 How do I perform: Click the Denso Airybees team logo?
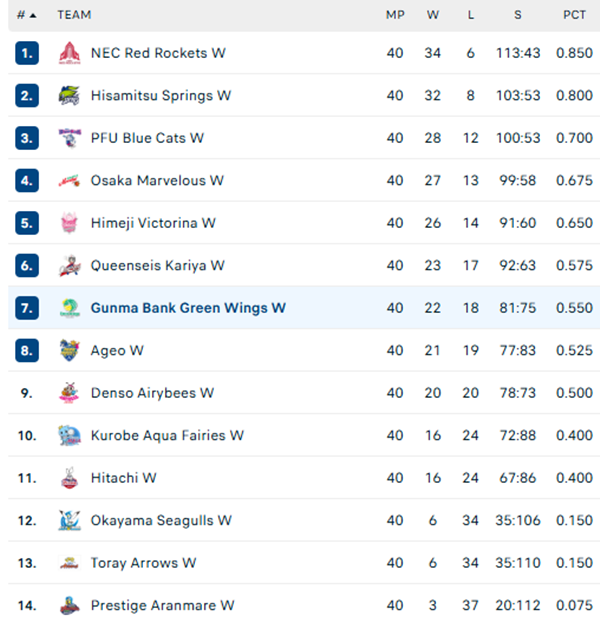(69, 393)
